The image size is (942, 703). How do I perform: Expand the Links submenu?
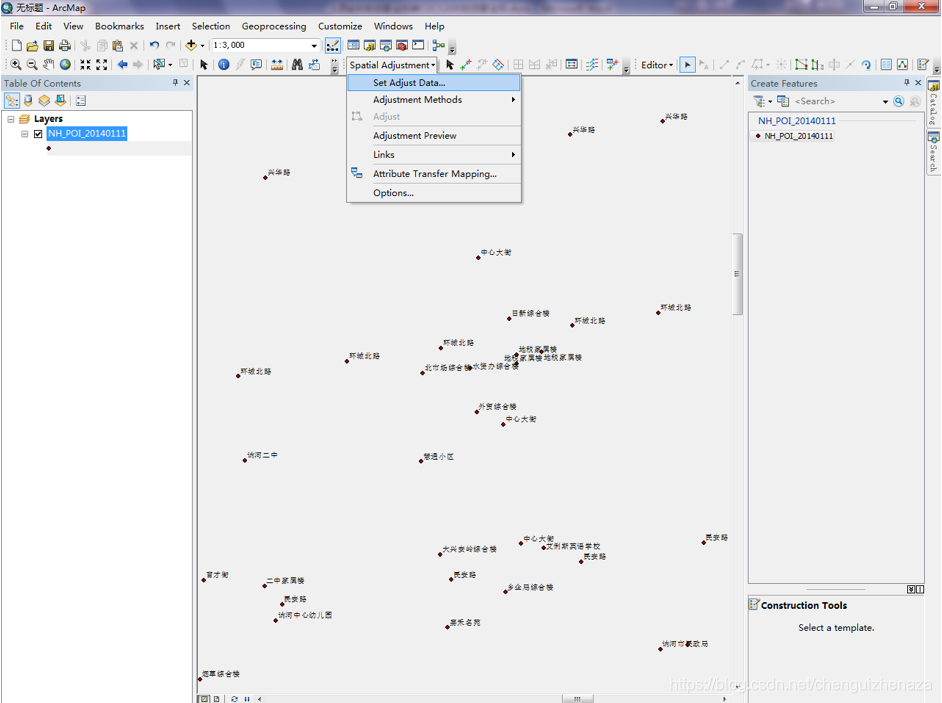(434, 154)
